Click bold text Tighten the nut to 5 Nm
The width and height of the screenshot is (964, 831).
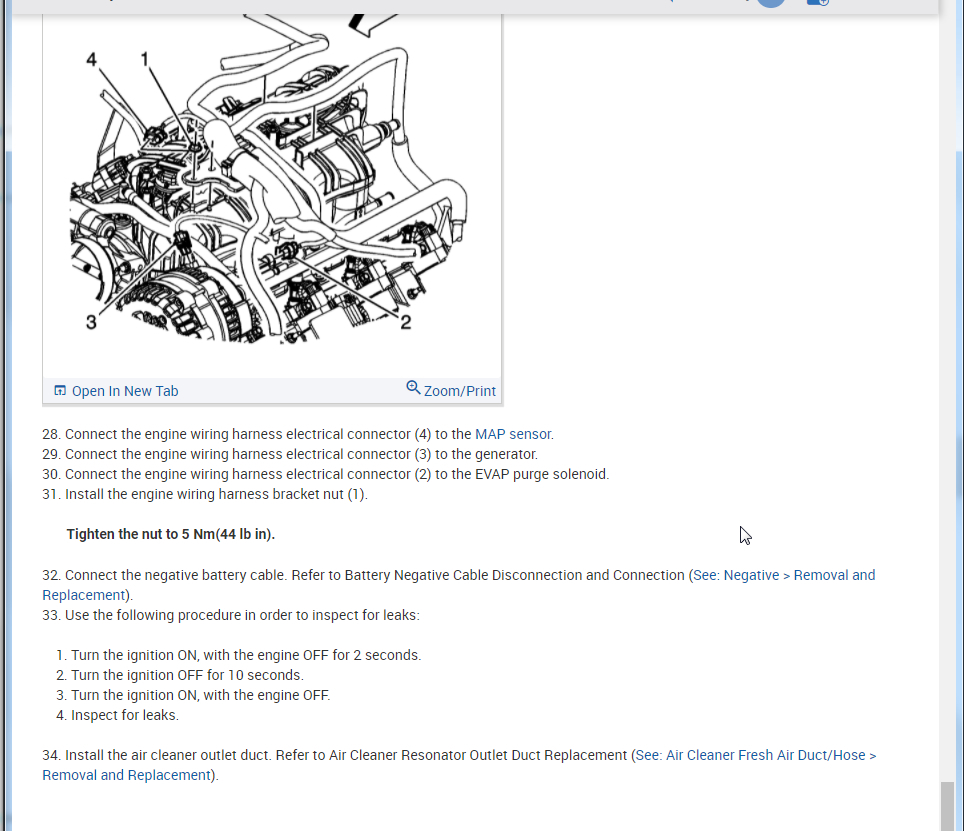[171, 534]
